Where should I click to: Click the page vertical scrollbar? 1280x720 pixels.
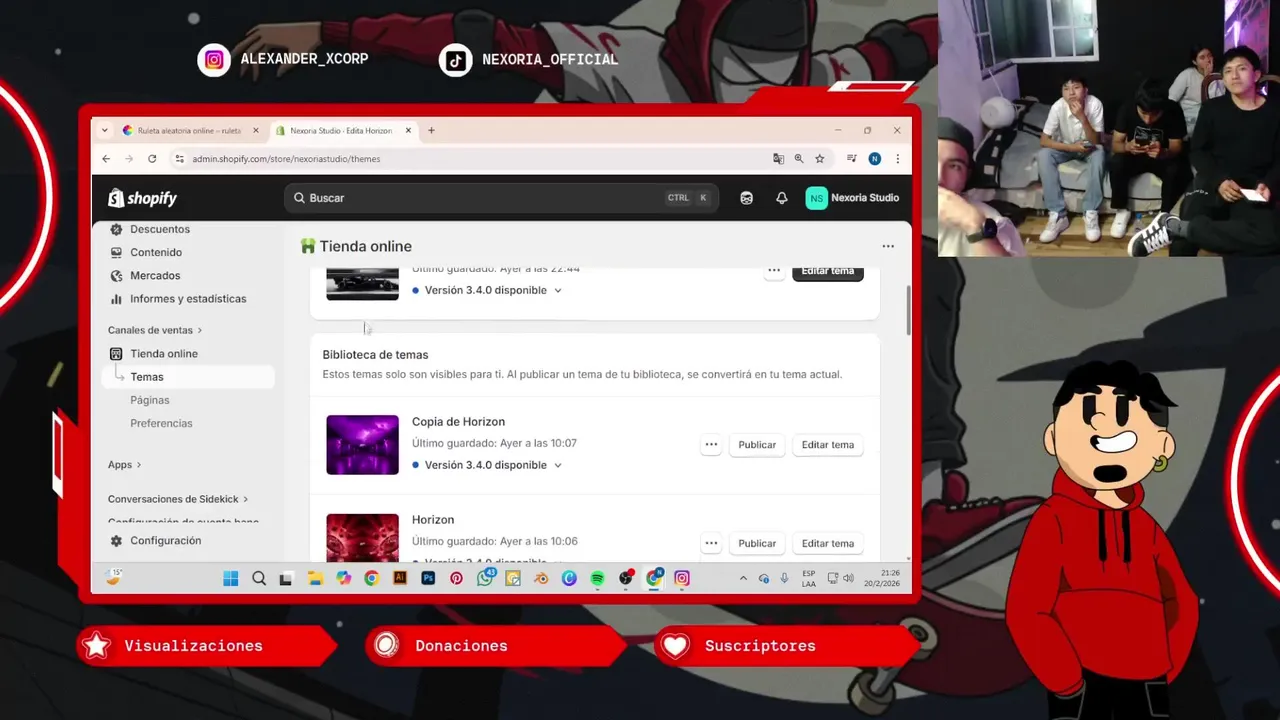908,310
